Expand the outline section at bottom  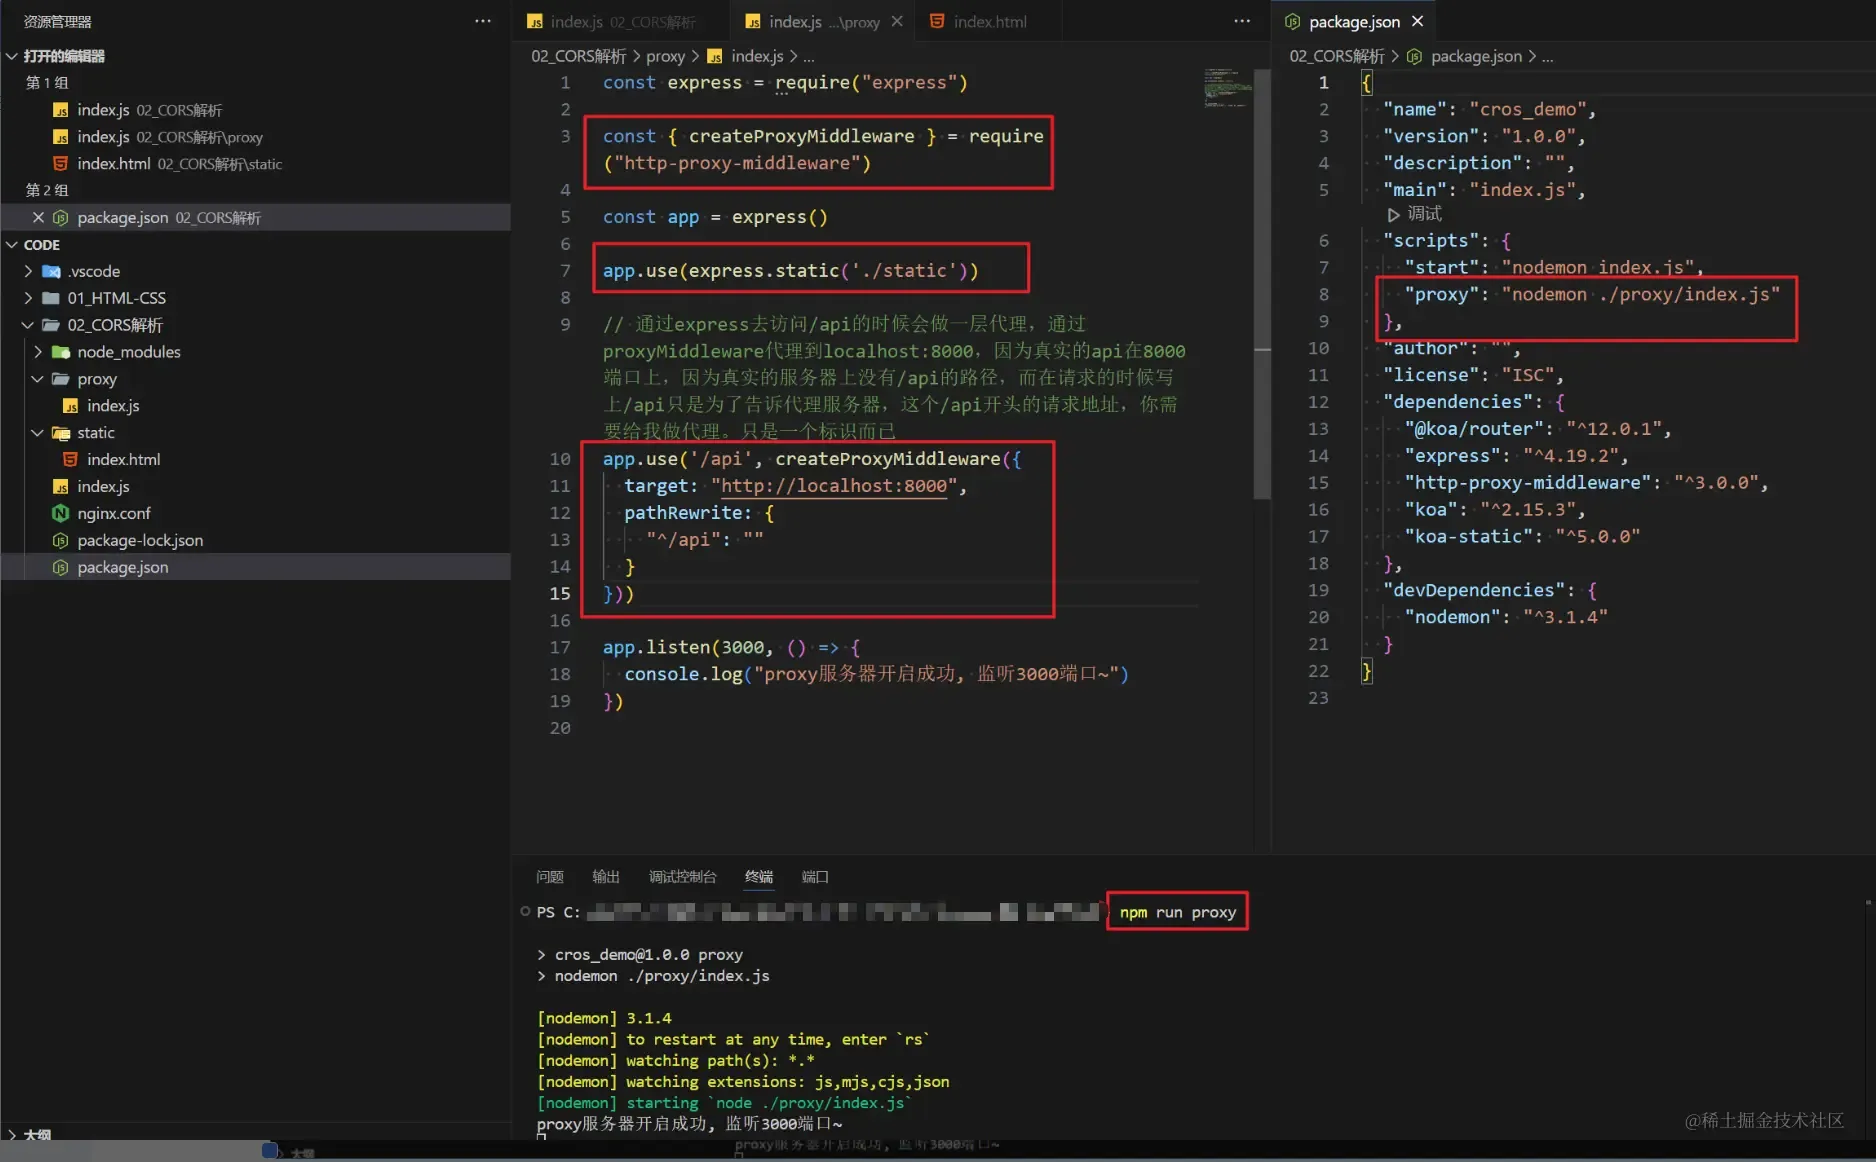[x=12, y=1135]
